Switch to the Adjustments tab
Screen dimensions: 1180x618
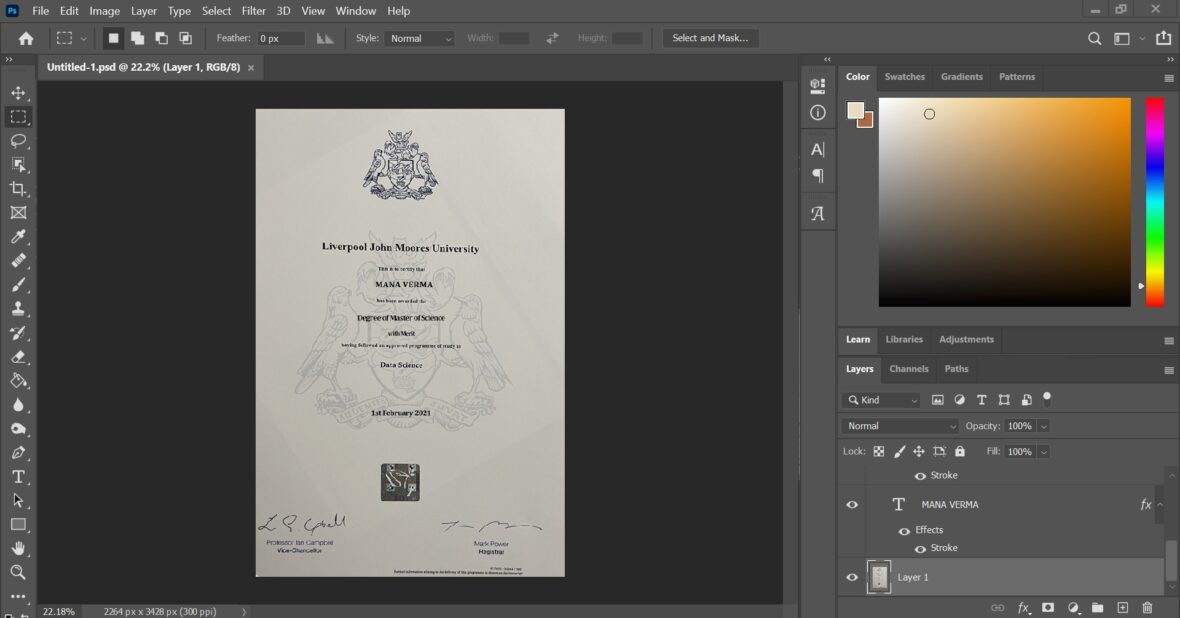966,339
